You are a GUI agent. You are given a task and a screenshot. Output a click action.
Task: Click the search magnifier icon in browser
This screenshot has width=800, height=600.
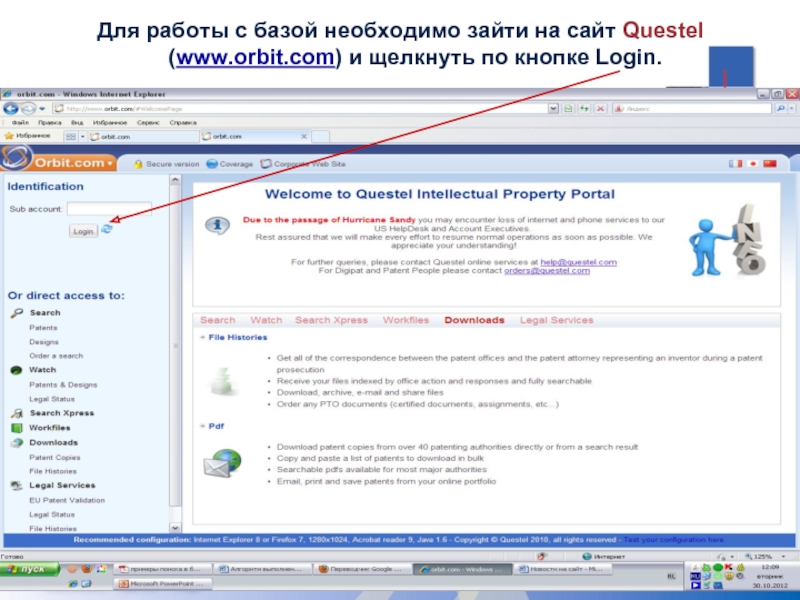coord(781,109)
